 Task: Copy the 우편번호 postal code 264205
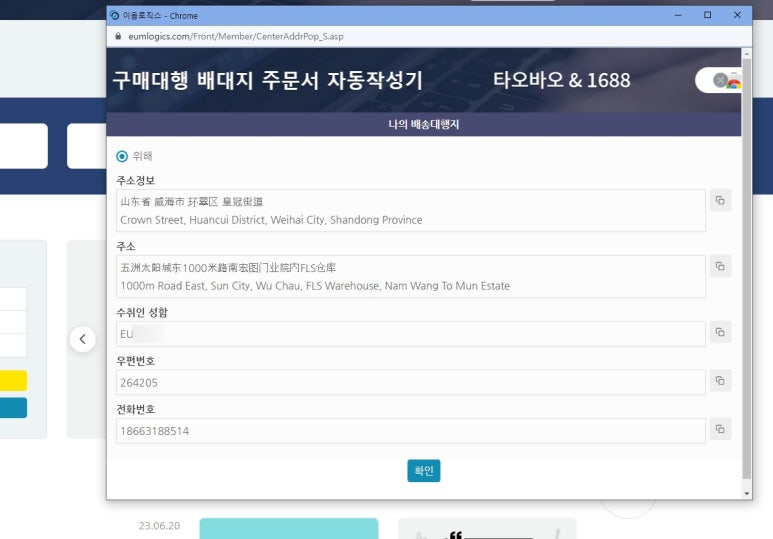(x=720, y=381)
